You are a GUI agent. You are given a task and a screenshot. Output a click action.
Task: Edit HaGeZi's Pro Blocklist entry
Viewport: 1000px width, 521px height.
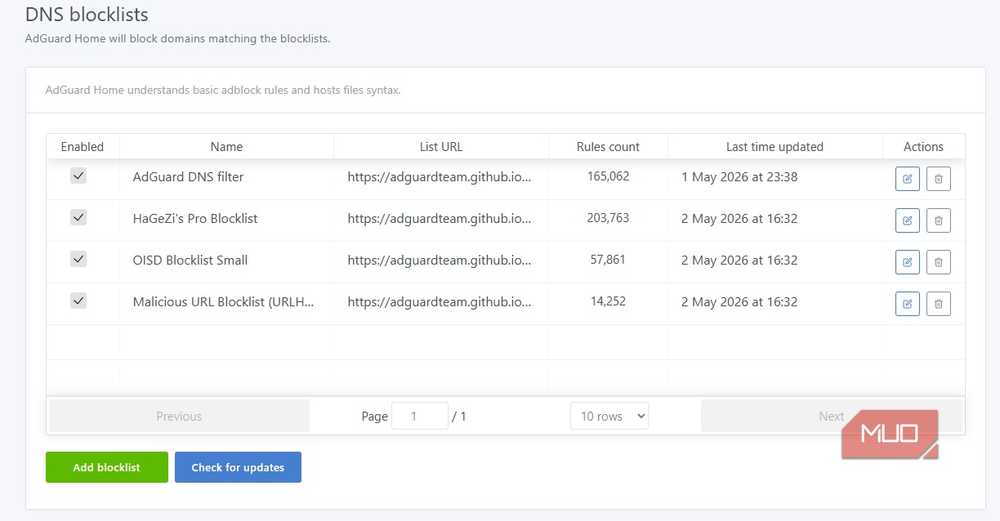[x=907, y=221]
